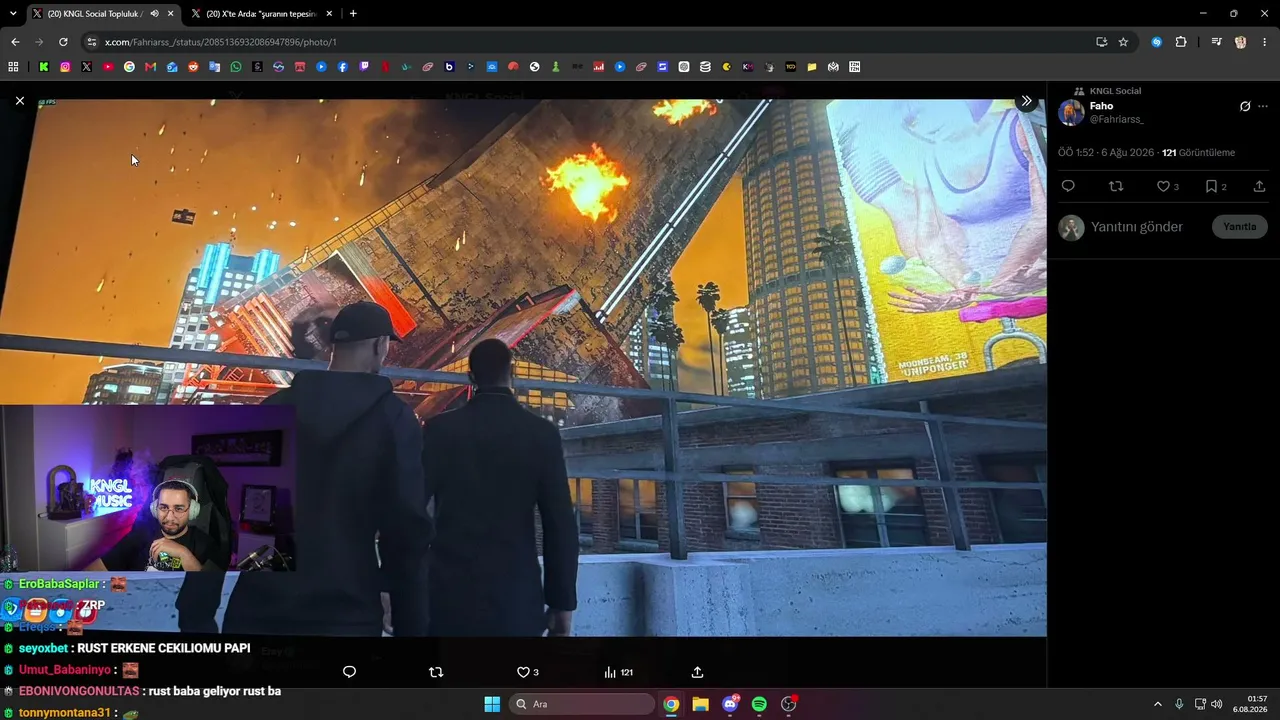
Task: View site information for x.com
Action: (91, 42)
